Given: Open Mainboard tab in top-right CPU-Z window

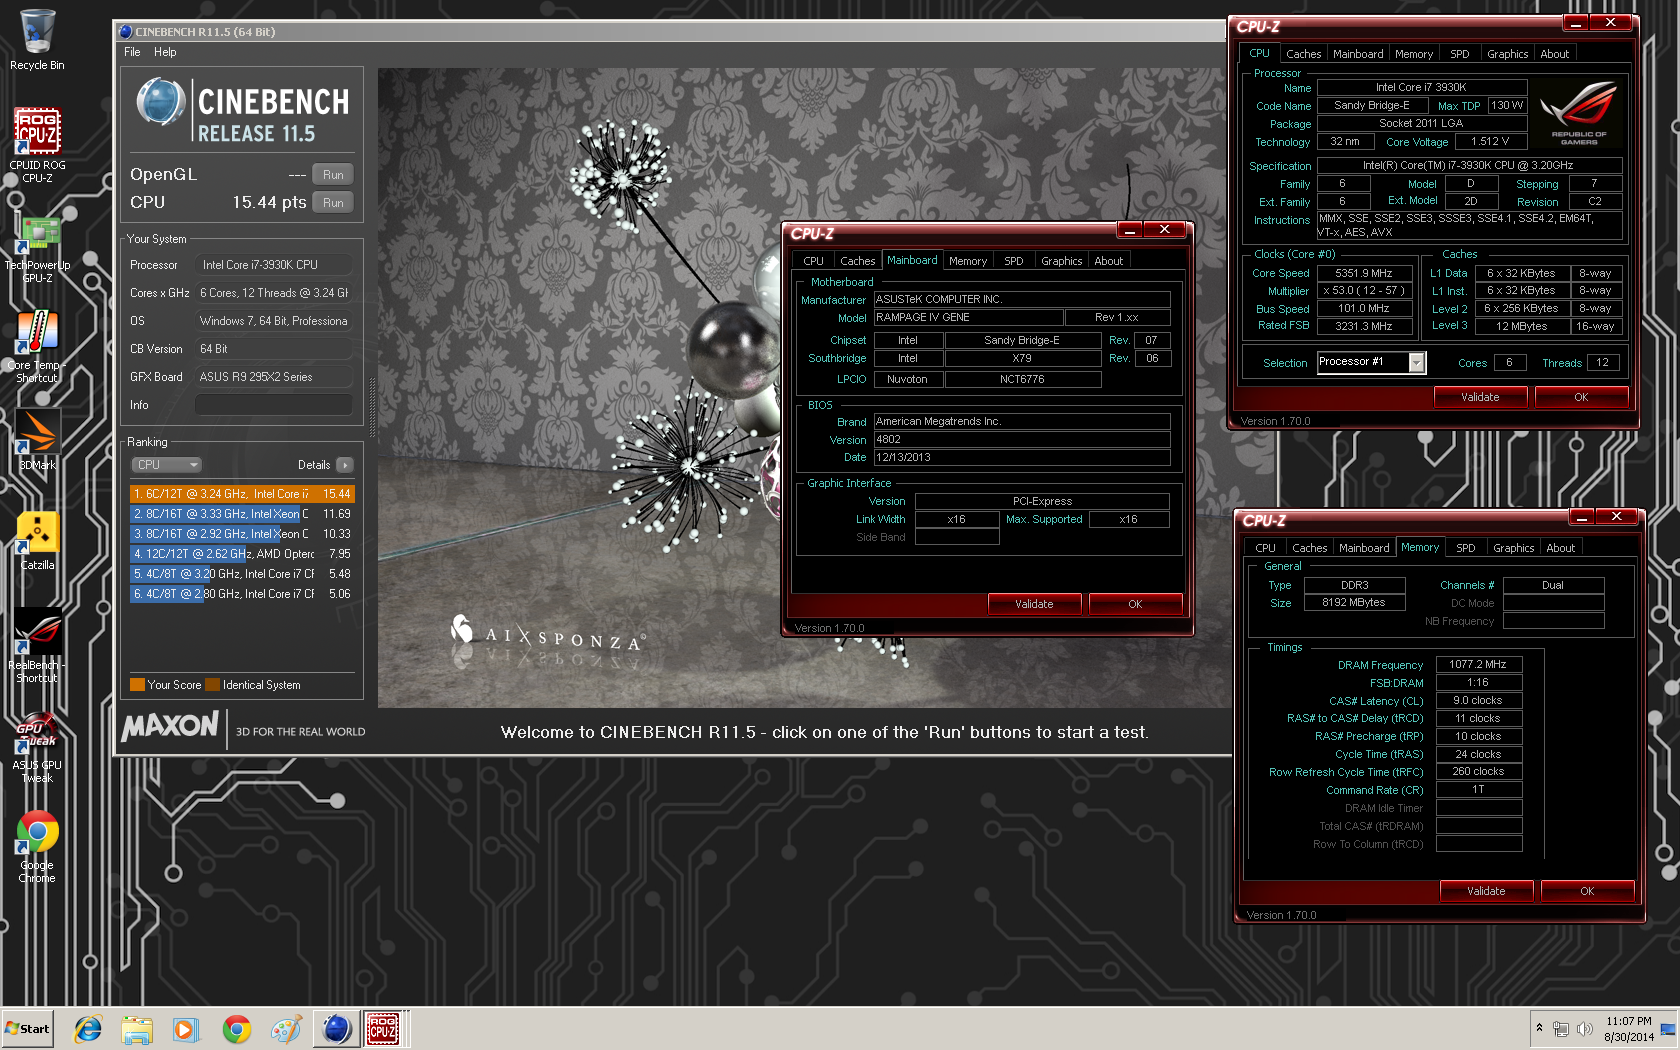Looking at the screenshot, I should 1358,54.
